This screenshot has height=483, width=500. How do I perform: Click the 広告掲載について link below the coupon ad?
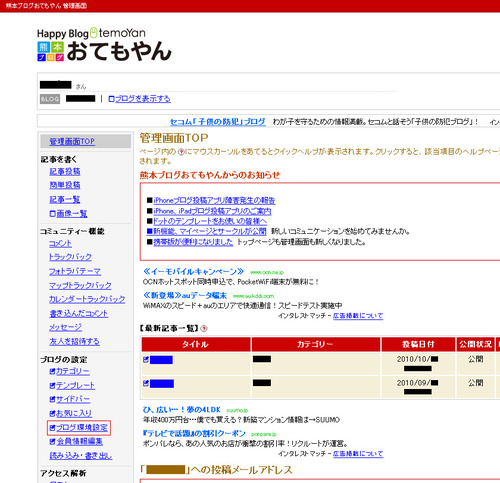coord(358,453)
